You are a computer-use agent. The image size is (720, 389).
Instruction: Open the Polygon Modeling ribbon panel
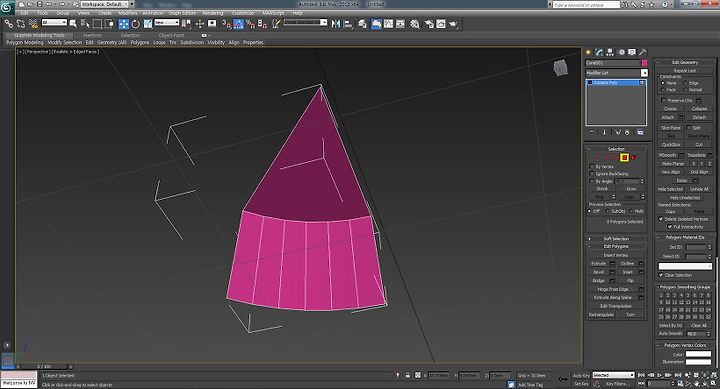click(25, 42)
